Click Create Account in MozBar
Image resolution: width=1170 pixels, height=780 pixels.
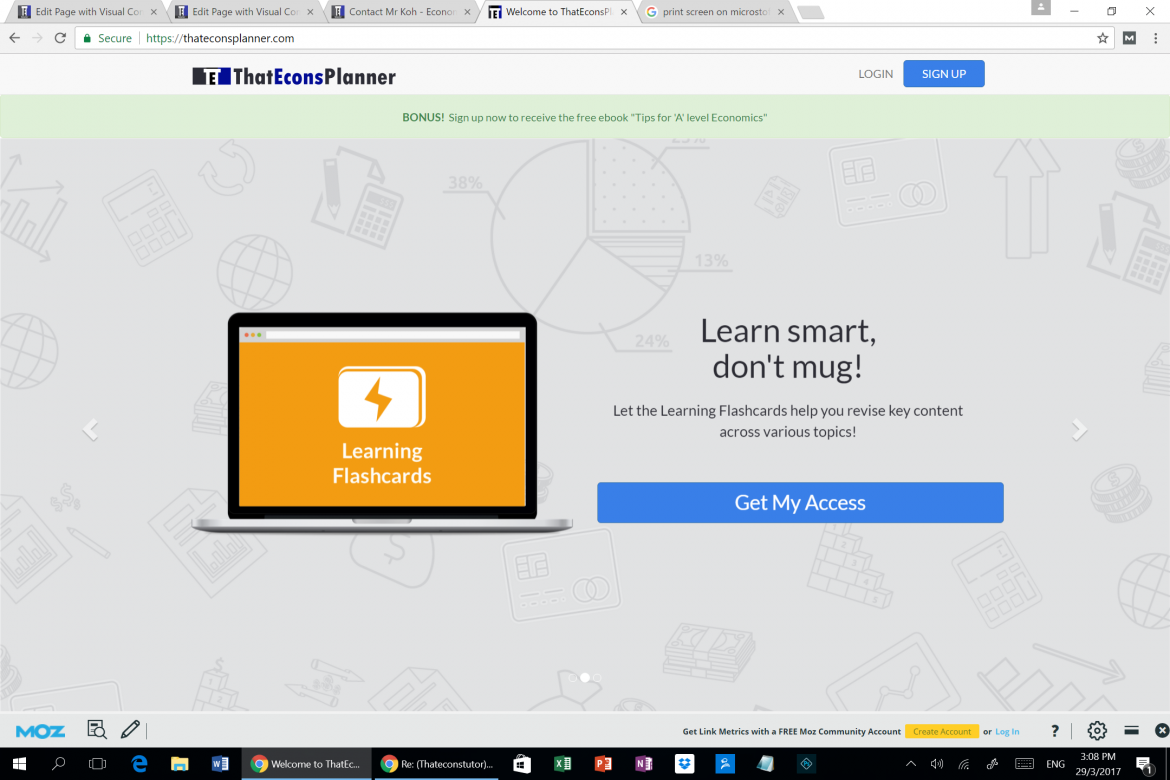pos(942,731)
